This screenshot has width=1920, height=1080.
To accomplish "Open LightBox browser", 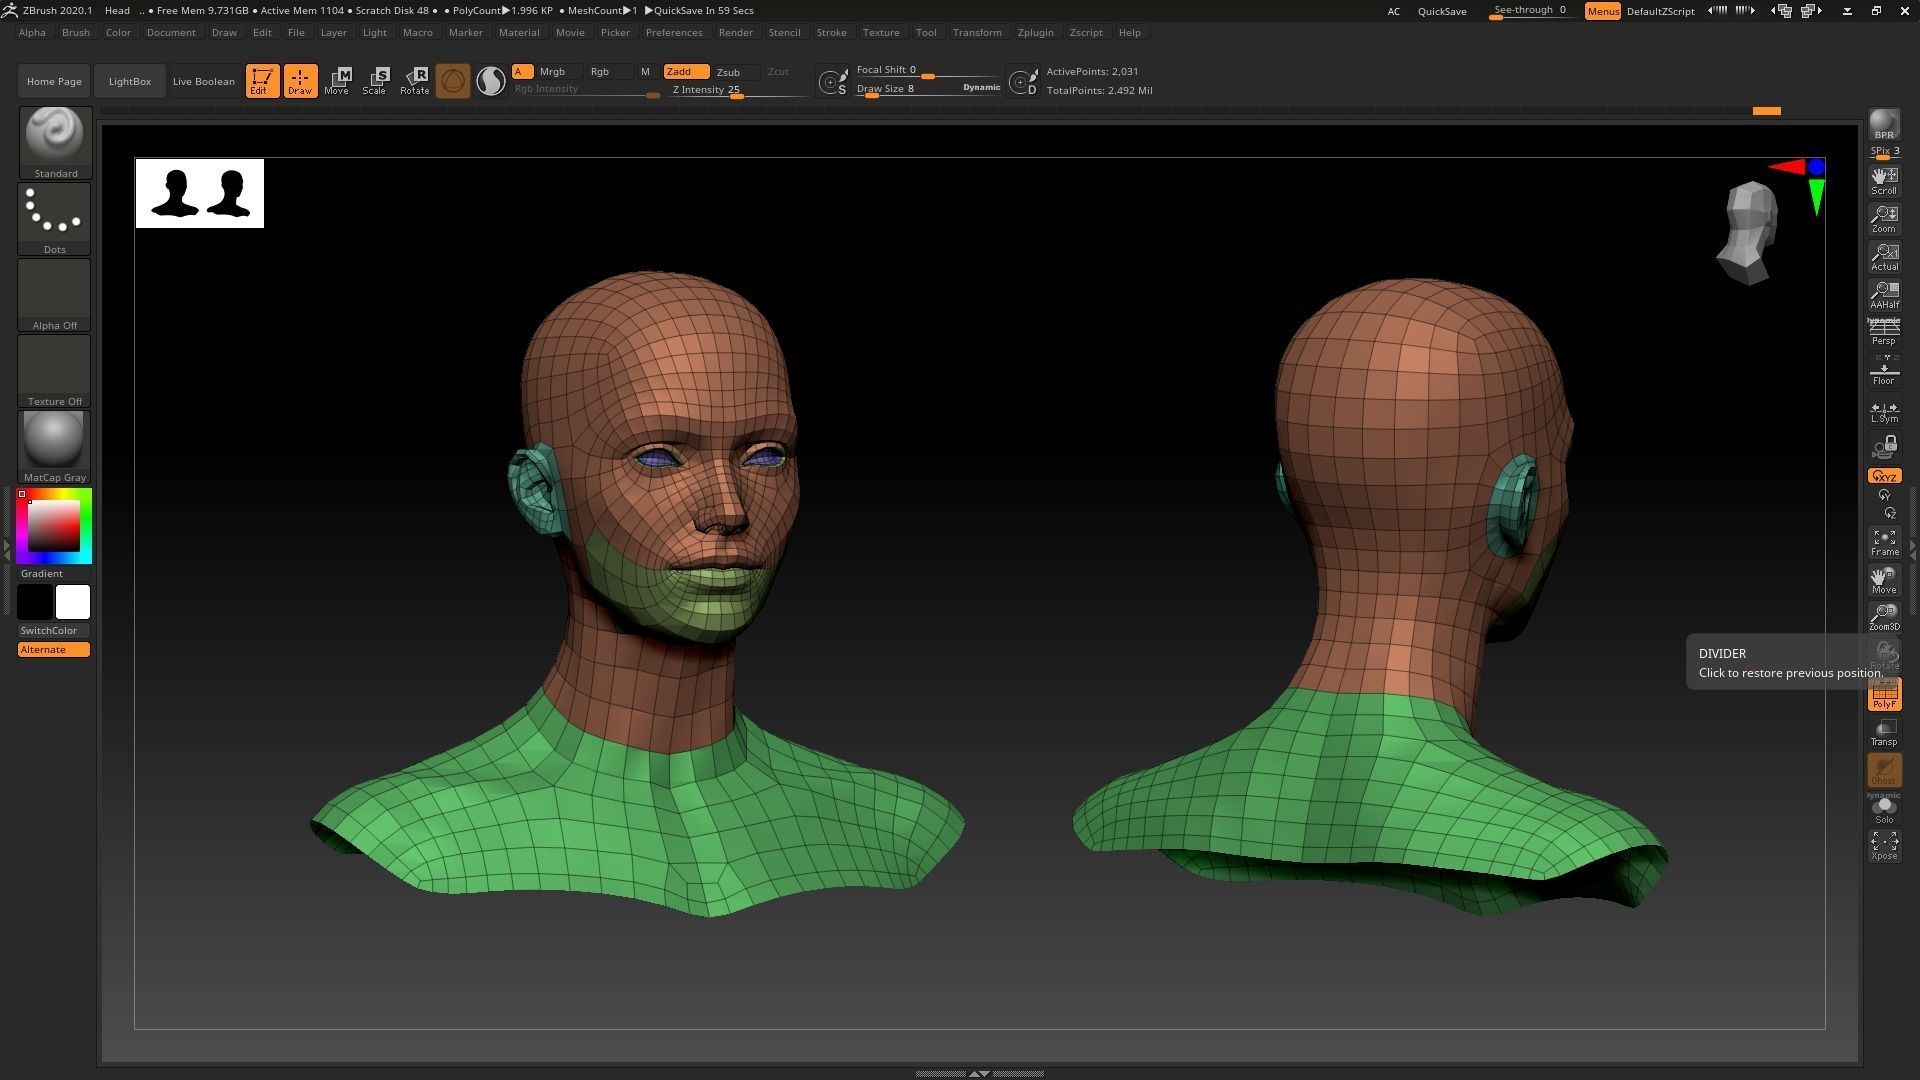I will point(130,81).
